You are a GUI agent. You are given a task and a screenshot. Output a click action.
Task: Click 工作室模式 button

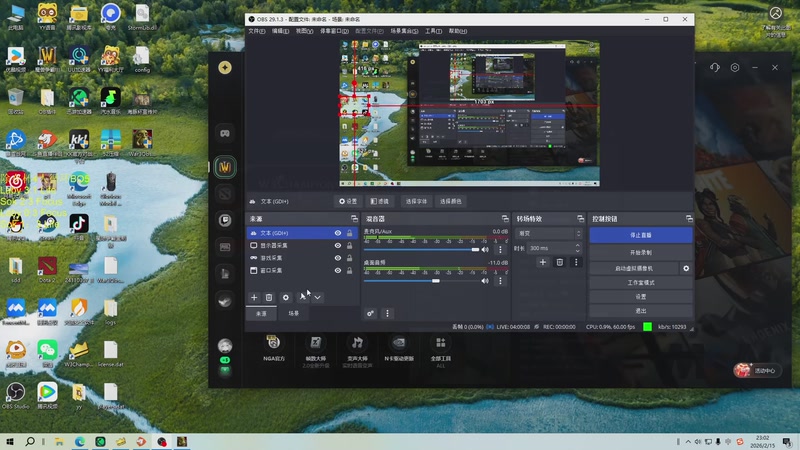(641, 283)
